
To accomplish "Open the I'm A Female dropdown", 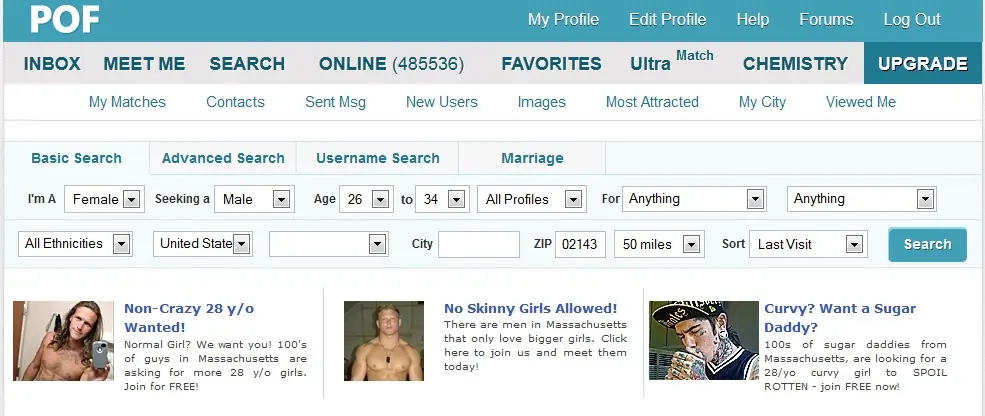I will (x=104, y=199).
